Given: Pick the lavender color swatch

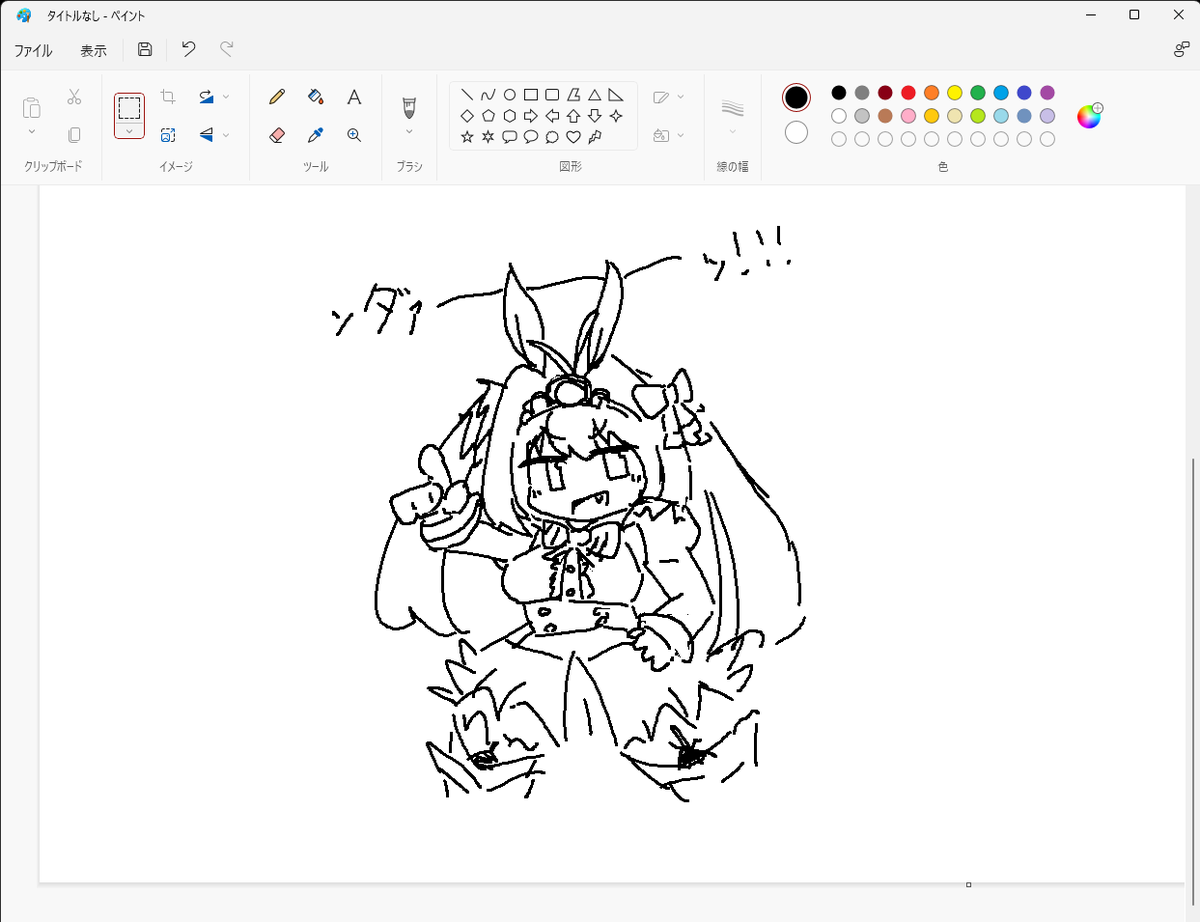Looking at the screenshot, I should coord(1047,116).
